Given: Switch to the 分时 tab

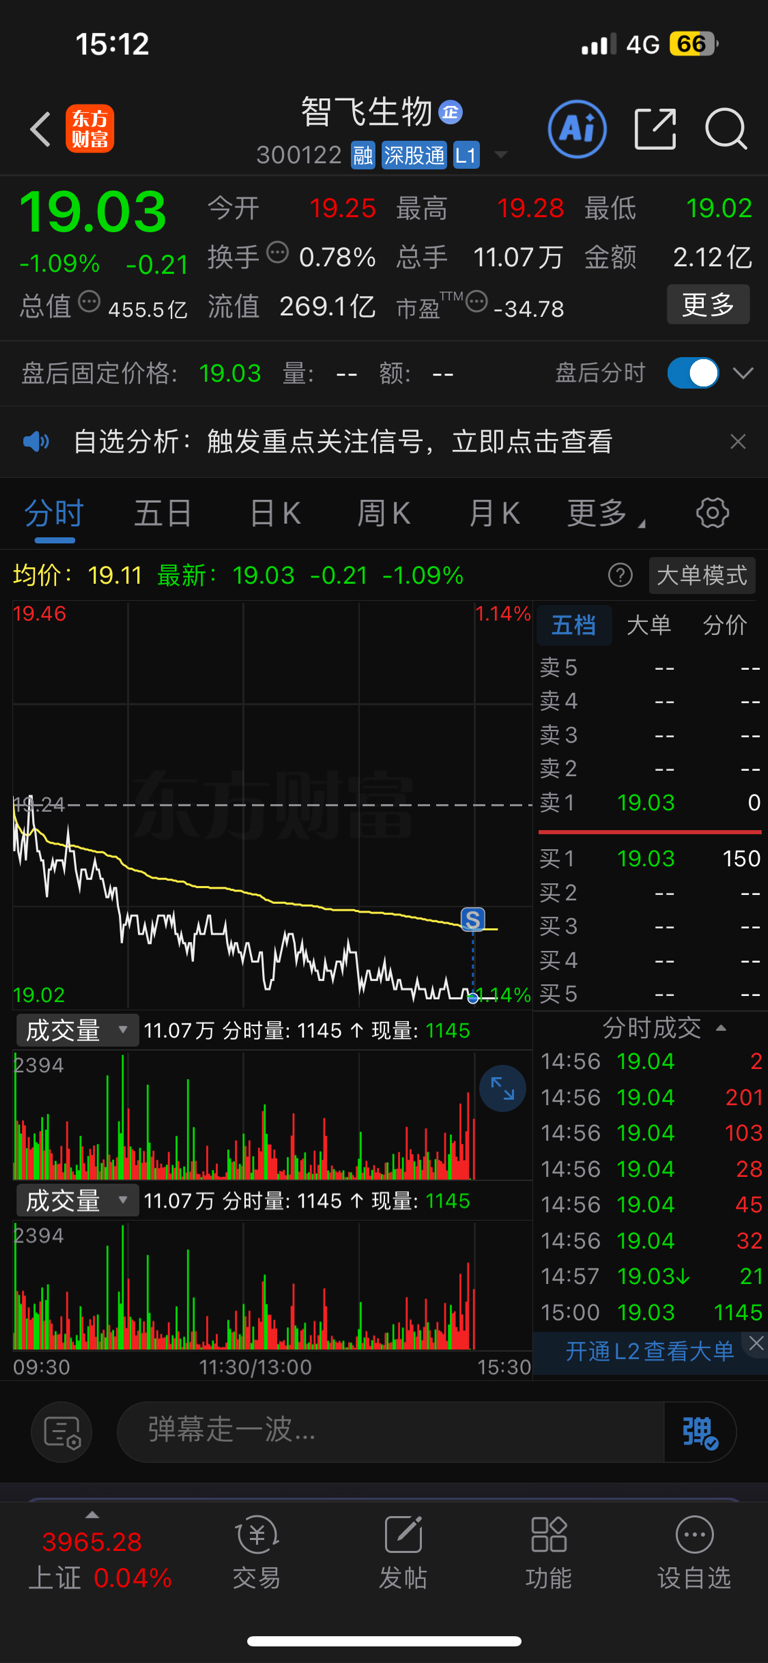Looking at the screenshot, I should click(x=54, y=513).
